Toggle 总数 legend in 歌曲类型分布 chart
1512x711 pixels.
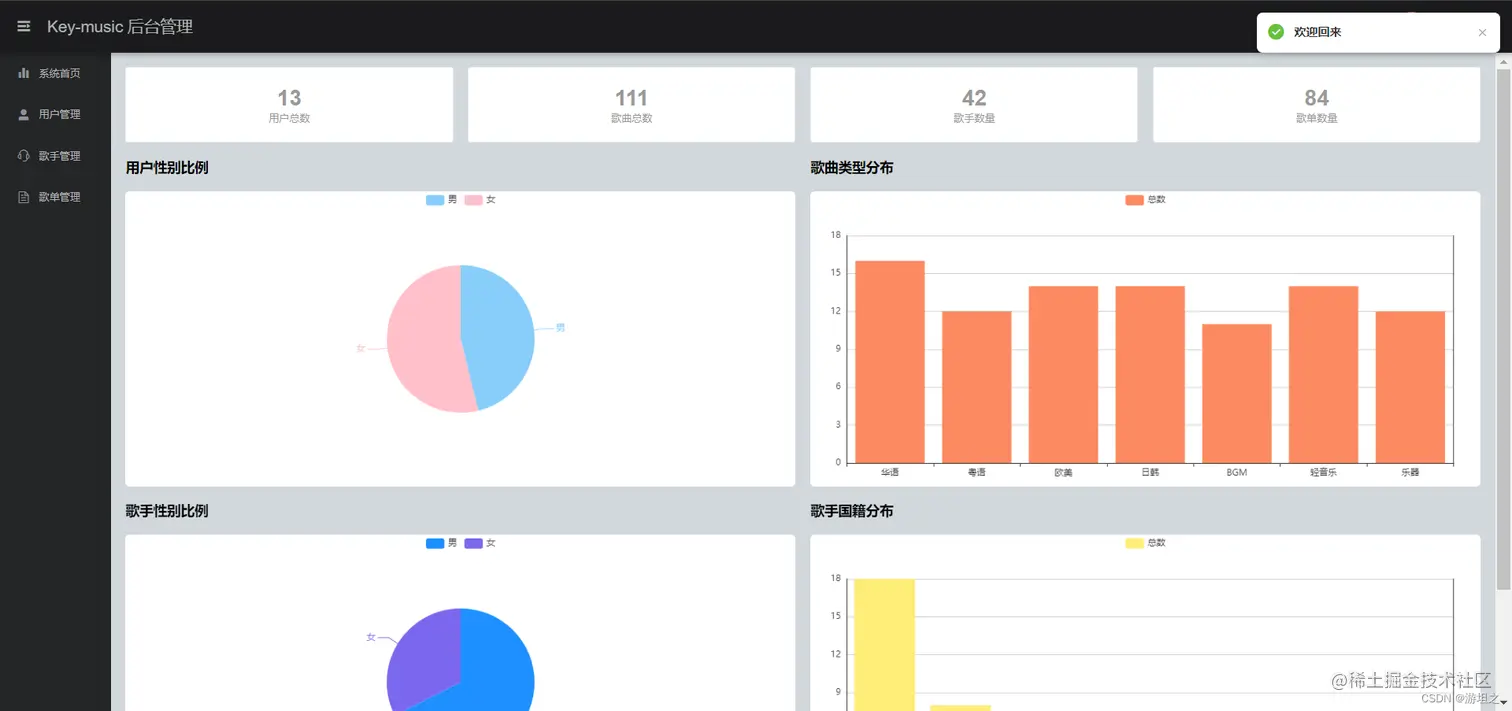tap(1145, 200)
